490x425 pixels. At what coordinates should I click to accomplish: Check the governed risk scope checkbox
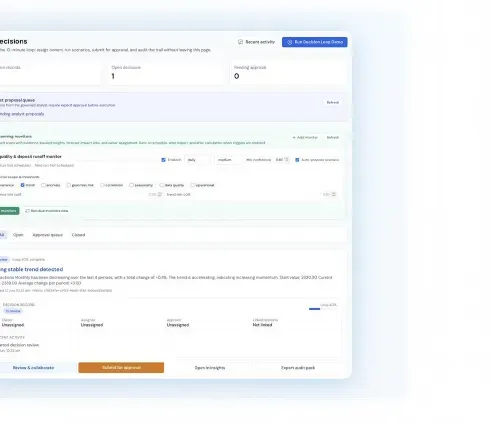pos(69,185)
